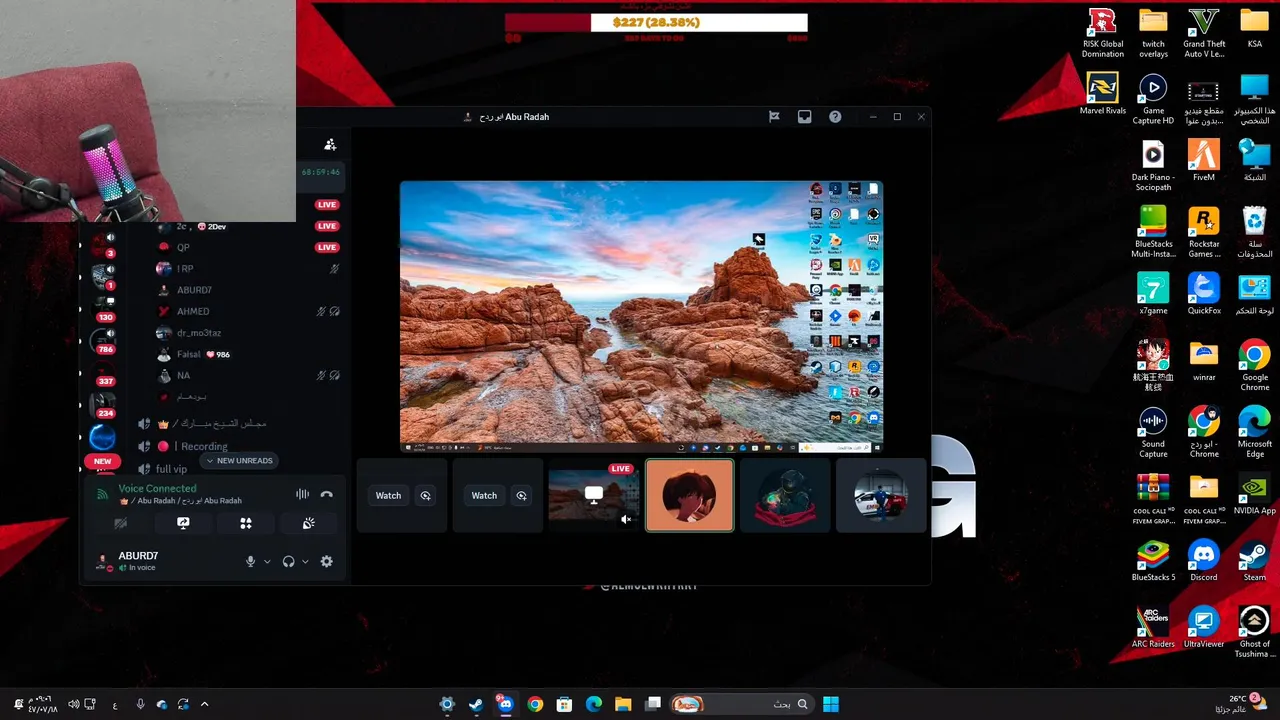The width and height of the screenshot is (1280, 720).
Task: Open Grand Theft Auto V desktop icon
Action: pyautogui.click(x=1204, y=34)
